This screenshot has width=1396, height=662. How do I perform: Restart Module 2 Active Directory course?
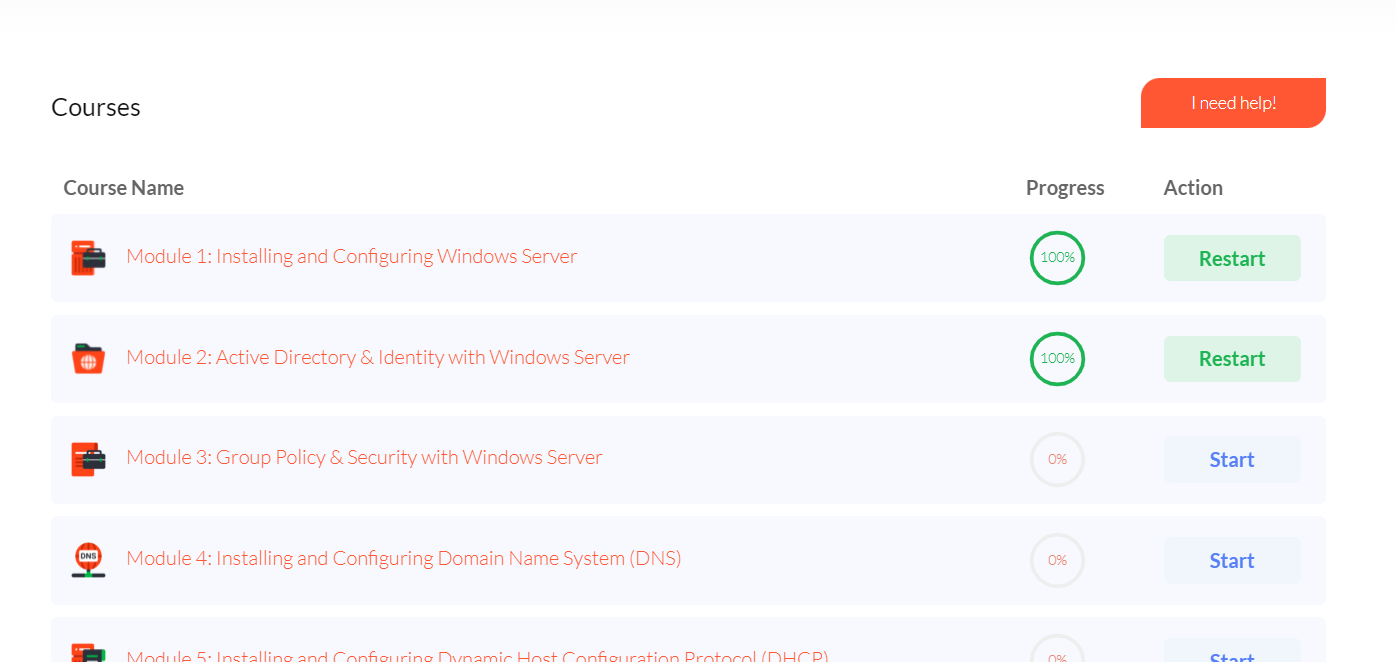pos(1231,359)
